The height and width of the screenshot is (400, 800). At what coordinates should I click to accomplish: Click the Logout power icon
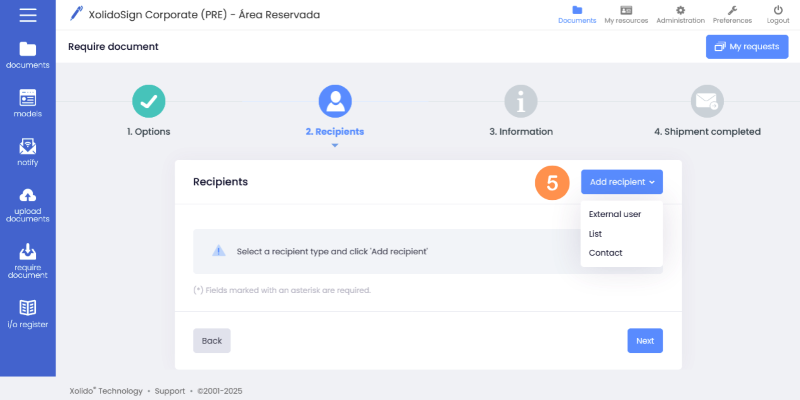[x=777, y=14]
